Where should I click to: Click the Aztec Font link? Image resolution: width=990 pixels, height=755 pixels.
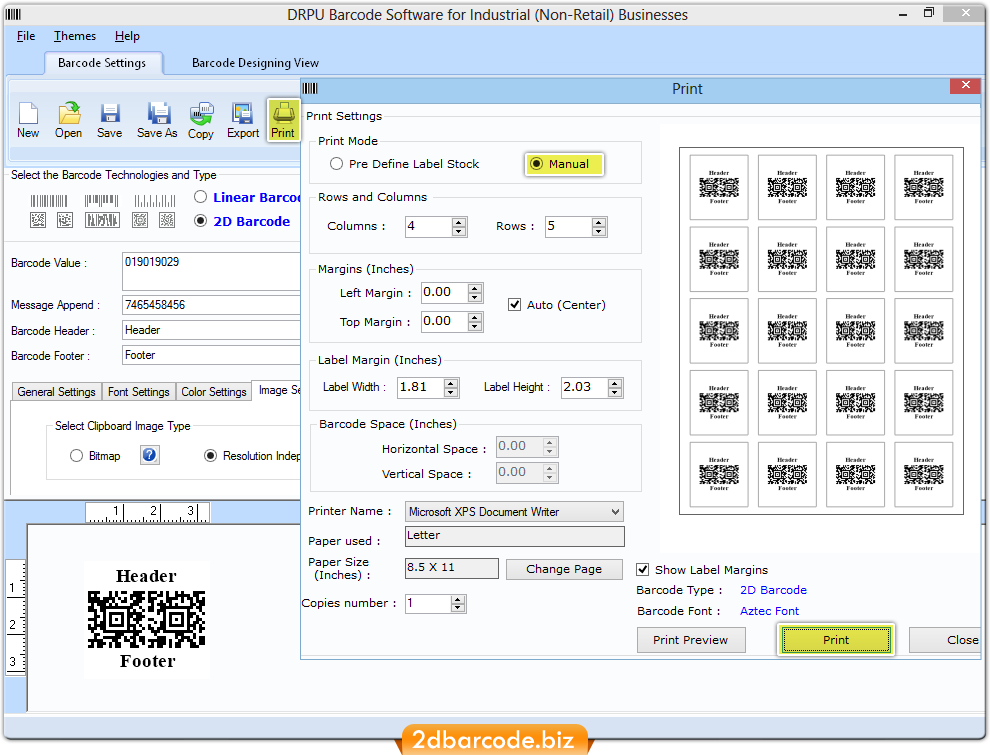coord(769,611)
